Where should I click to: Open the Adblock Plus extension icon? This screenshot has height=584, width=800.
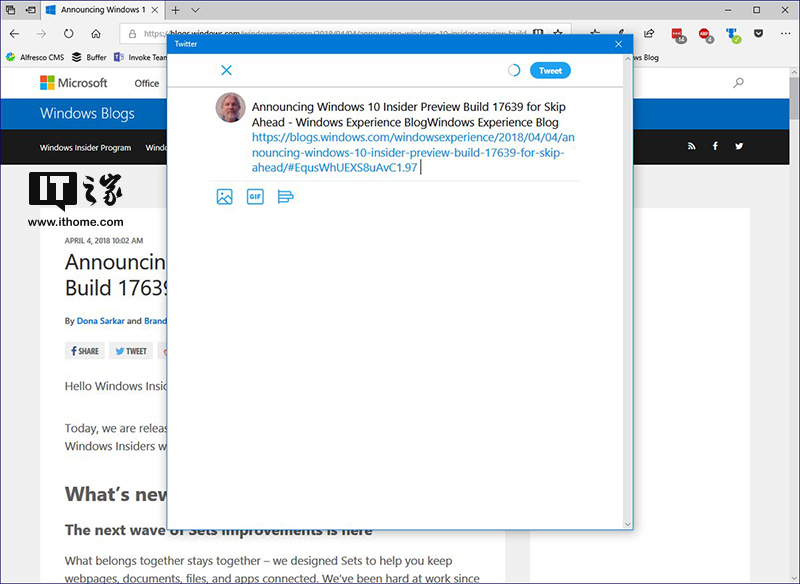pyautogui.click(x=705, y=35)
